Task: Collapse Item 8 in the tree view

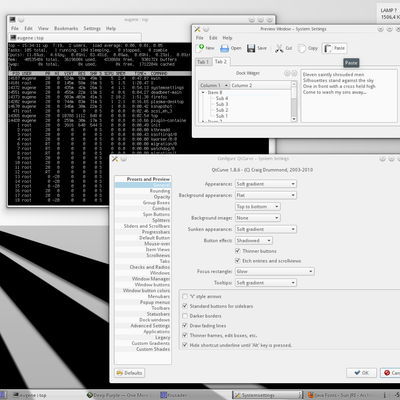Action: [x=203, y=92]
